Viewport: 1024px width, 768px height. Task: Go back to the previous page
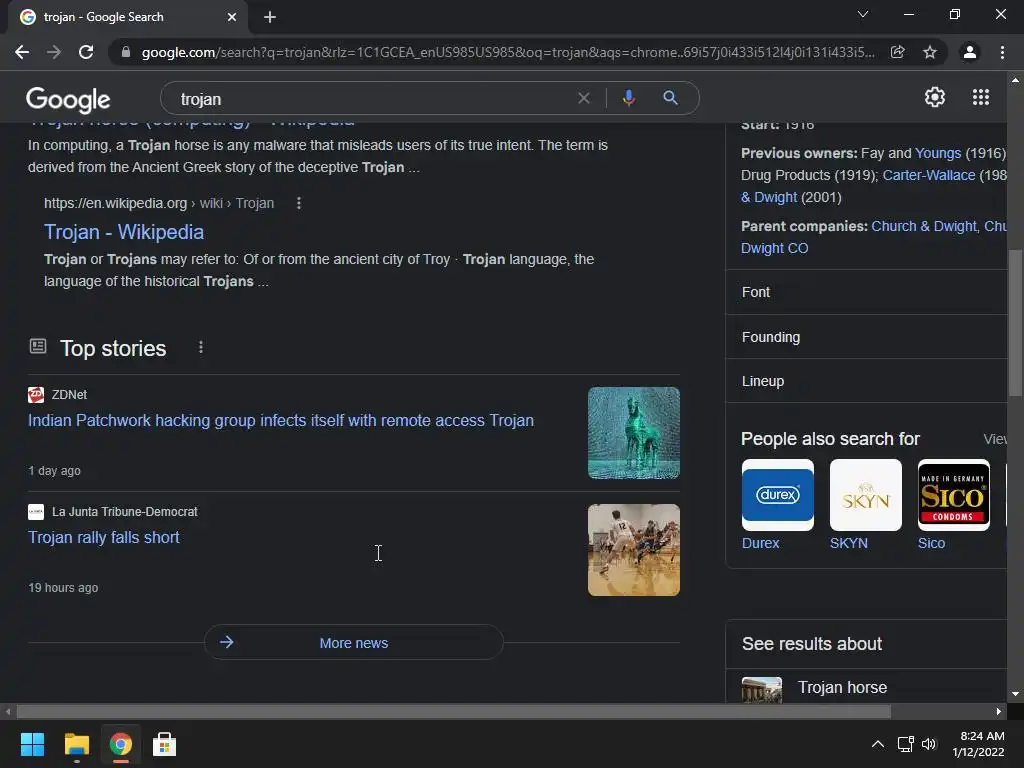click(x=22, y=52)
